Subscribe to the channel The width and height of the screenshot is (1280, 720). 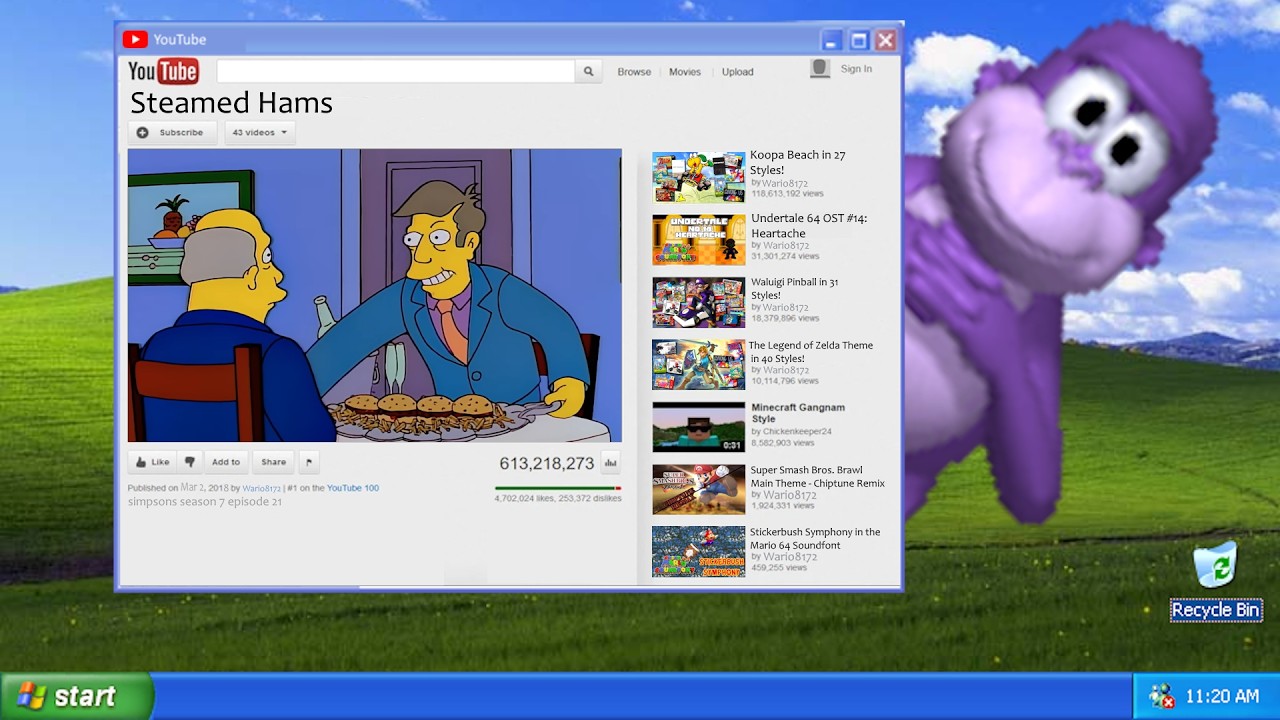(x=171, y=132)
